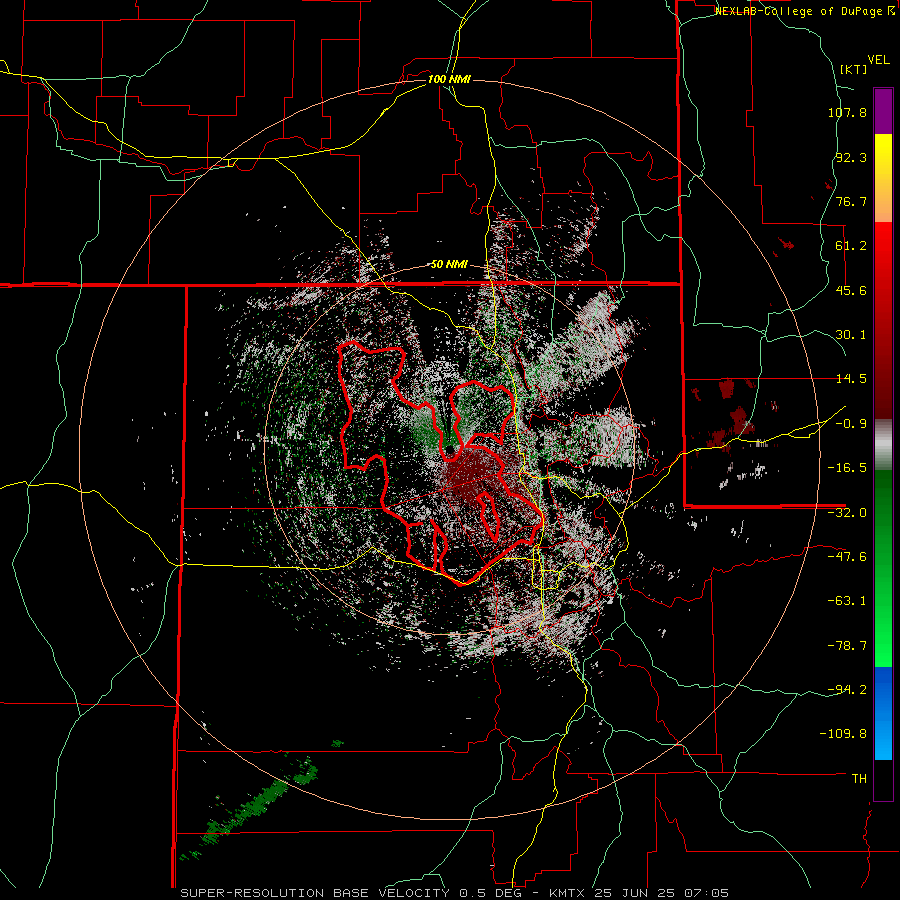
Task: Click the 50 NMI range ring label
Action: (x=449, y=265)
